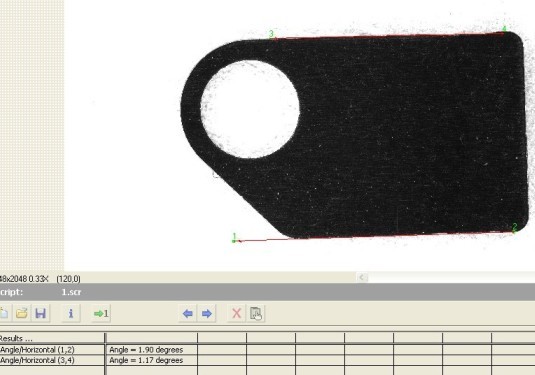Delete step using the red X icon
Viewport: 535px width, 375px height.
point(236,313)
